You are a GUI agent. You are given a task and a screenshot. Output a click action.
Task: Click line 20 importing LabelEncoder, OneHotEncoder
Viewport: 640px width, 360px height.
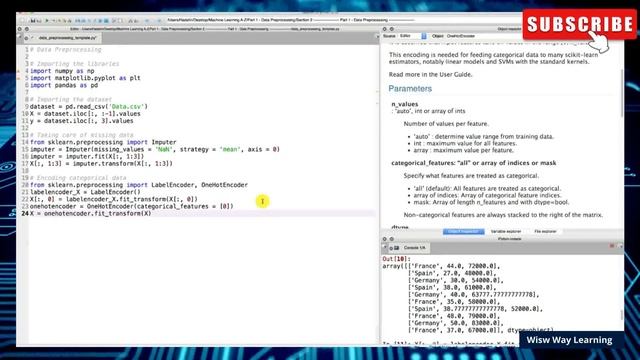click(x=139, y=185)
